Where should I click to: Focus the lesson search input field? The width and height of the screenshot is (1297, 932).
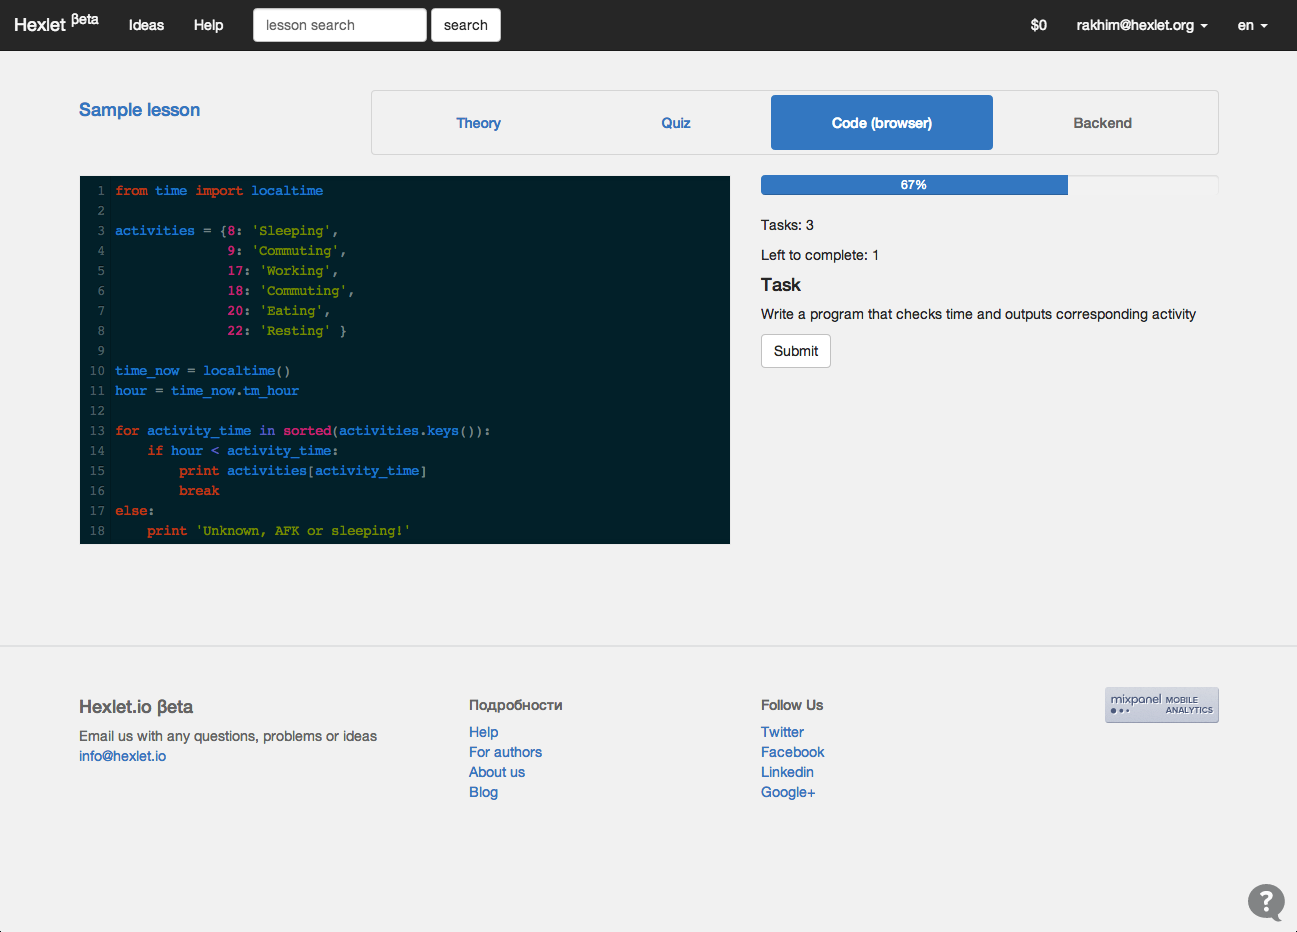pyautogui.click(x=340, y=25)
